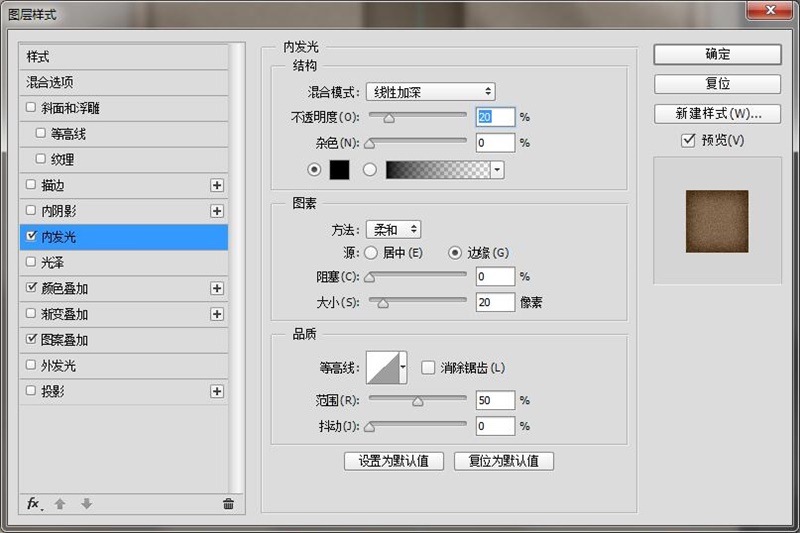Screen dimensions: 800x533
Task: Enable the 描边 checkbox
Action: coord(31,184)
